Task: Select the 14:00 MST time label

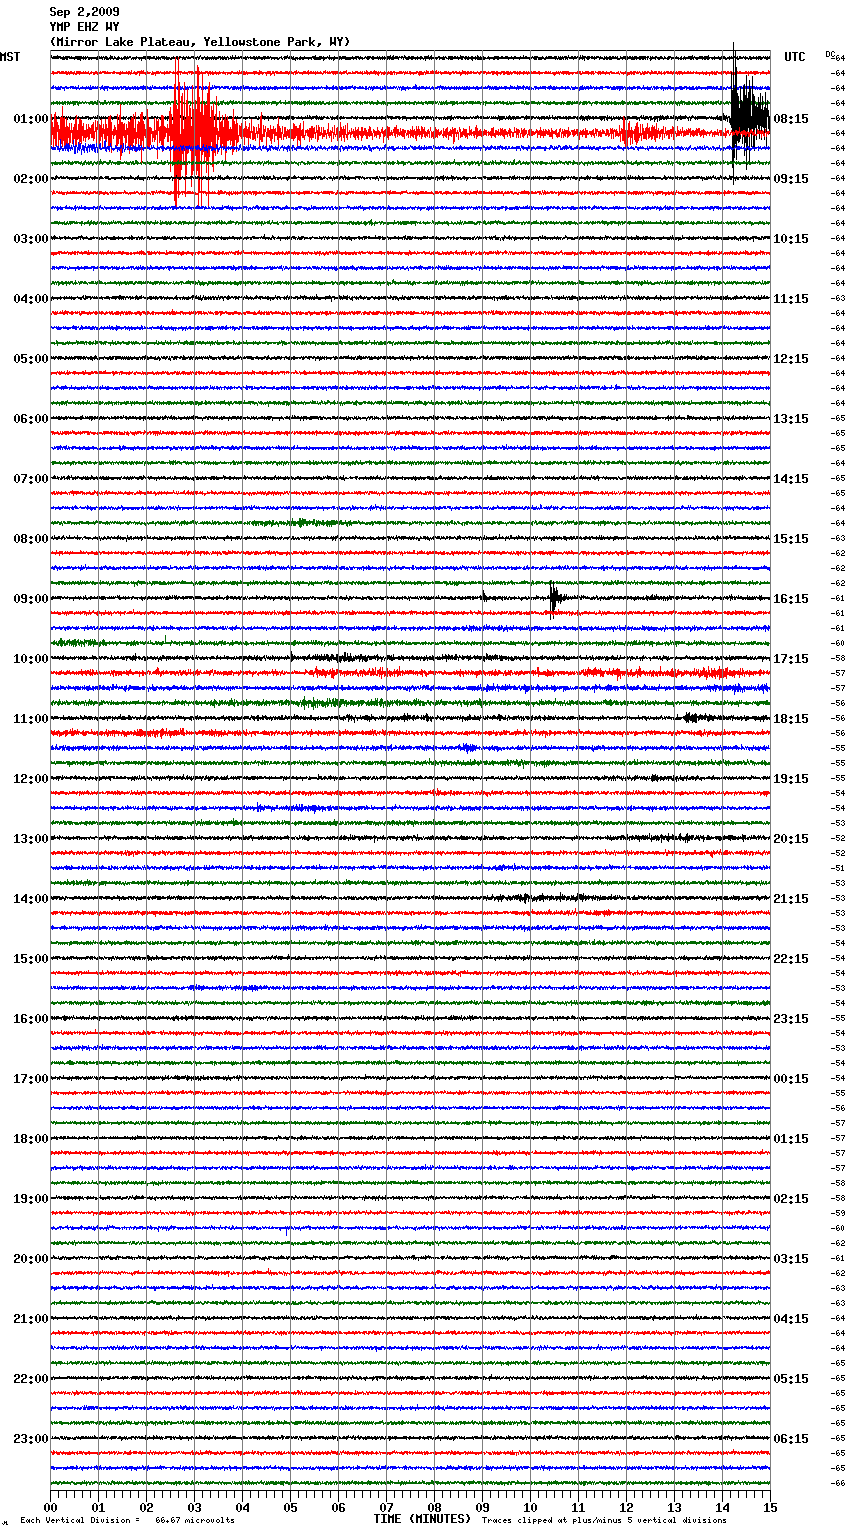Action: (31, 899)
